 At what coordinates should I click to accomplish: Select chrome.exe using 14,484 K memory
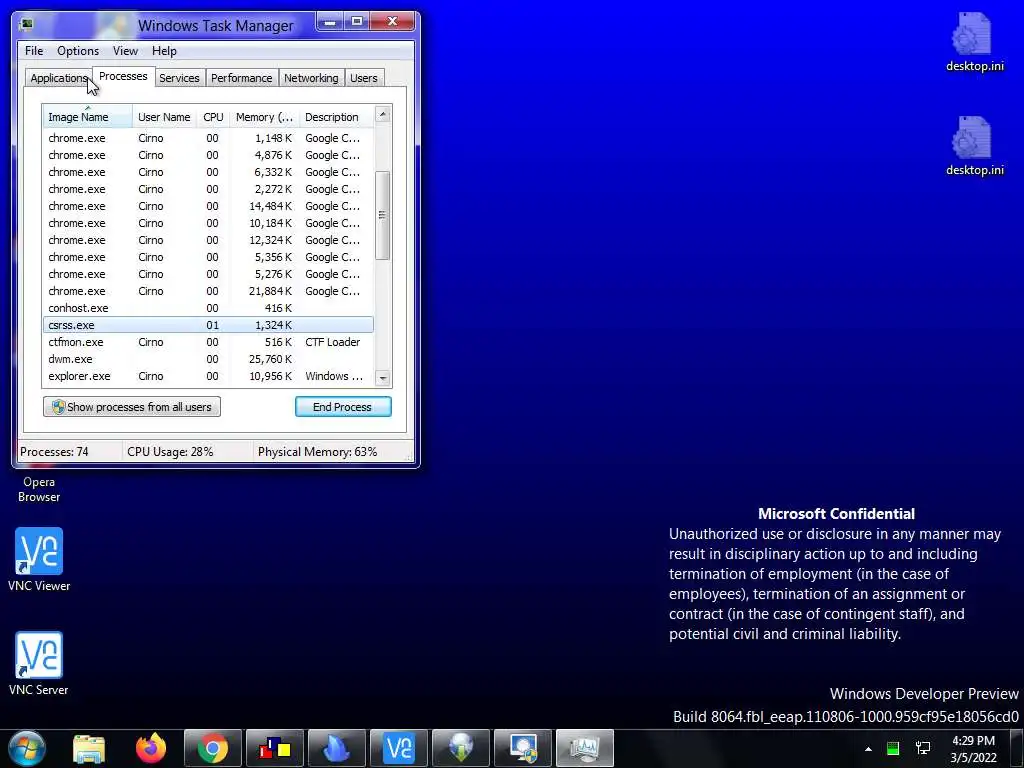208,206
